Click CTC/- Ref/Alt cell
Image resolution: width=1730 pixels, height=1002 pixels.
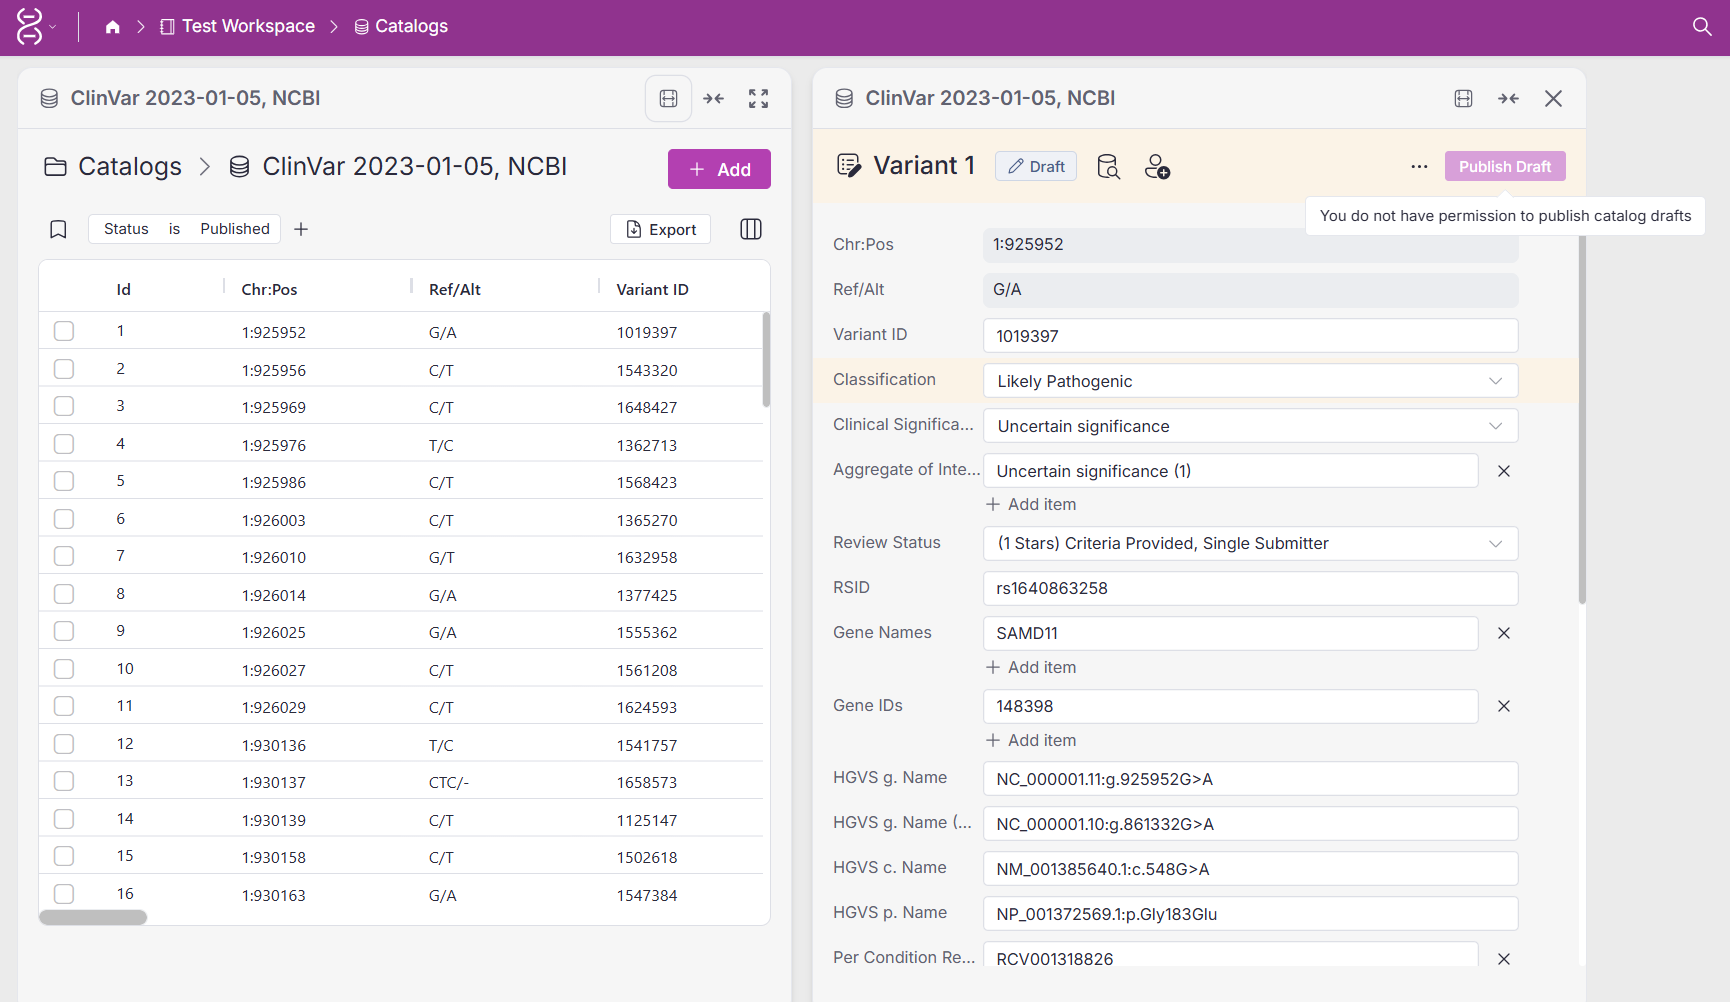click(448, 782)
